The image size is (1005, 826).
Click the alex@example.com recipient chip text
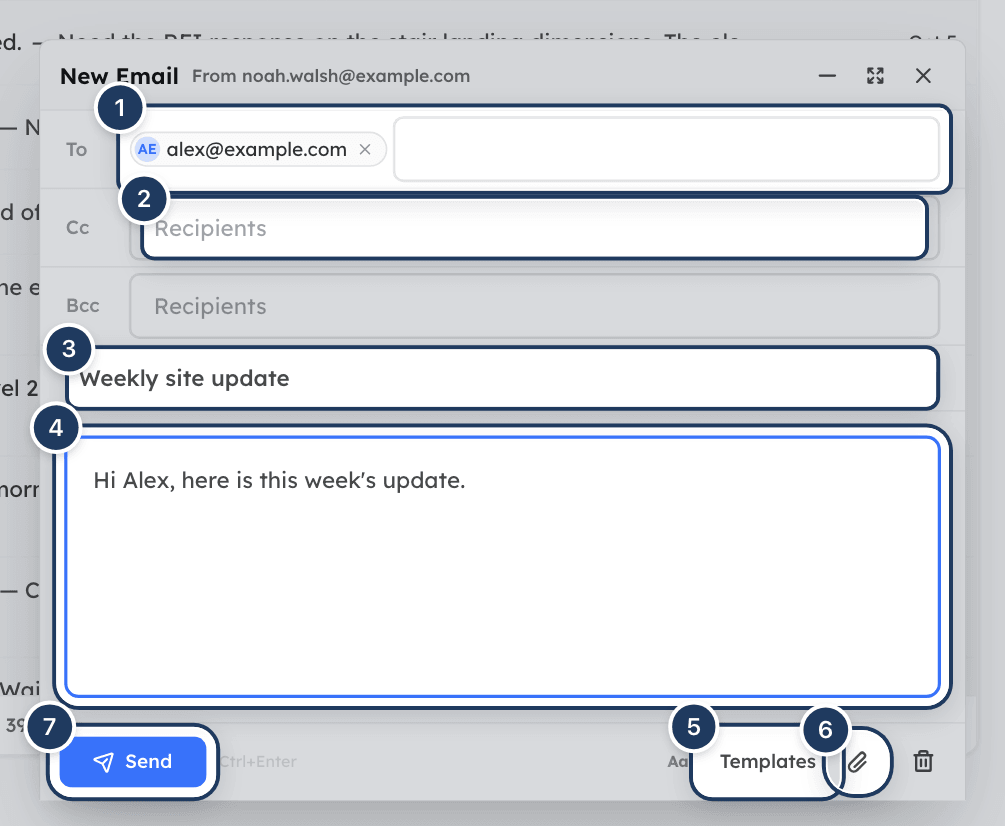tap(256, 149)
